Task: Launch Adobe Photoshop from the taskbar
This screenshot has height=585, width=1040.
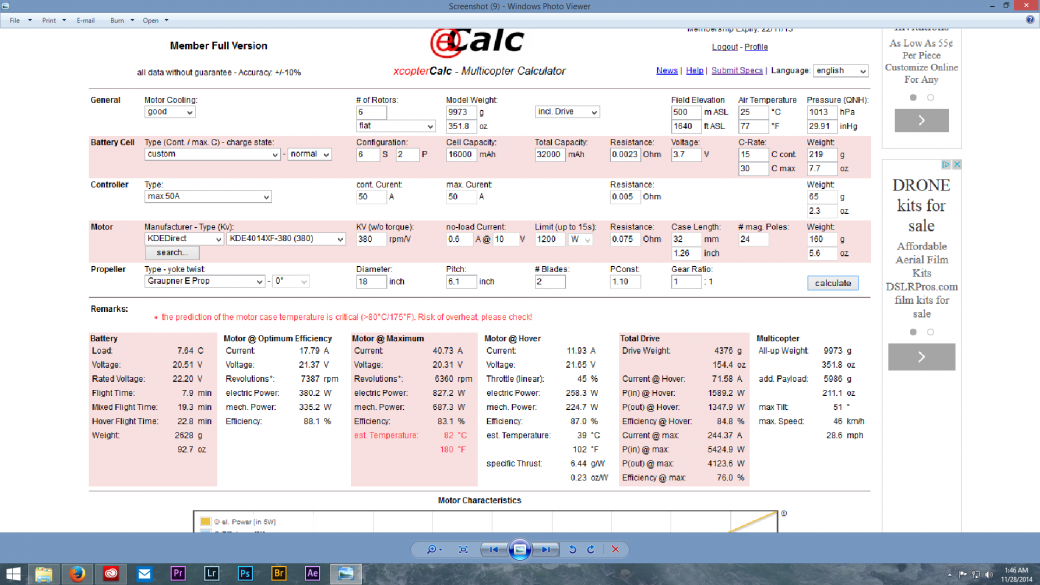Action: 245,574
